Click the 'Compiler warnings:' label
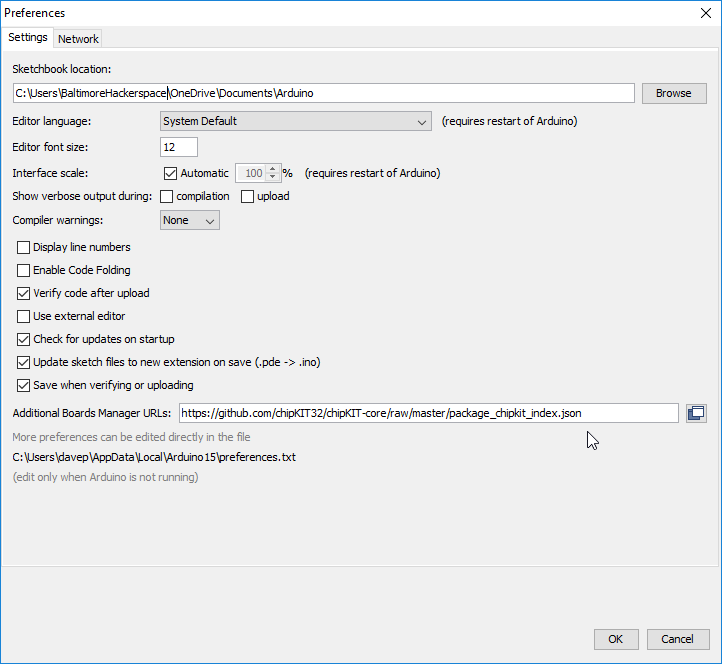722x664 pixels. pyautogui.click(x=58, y=220)
